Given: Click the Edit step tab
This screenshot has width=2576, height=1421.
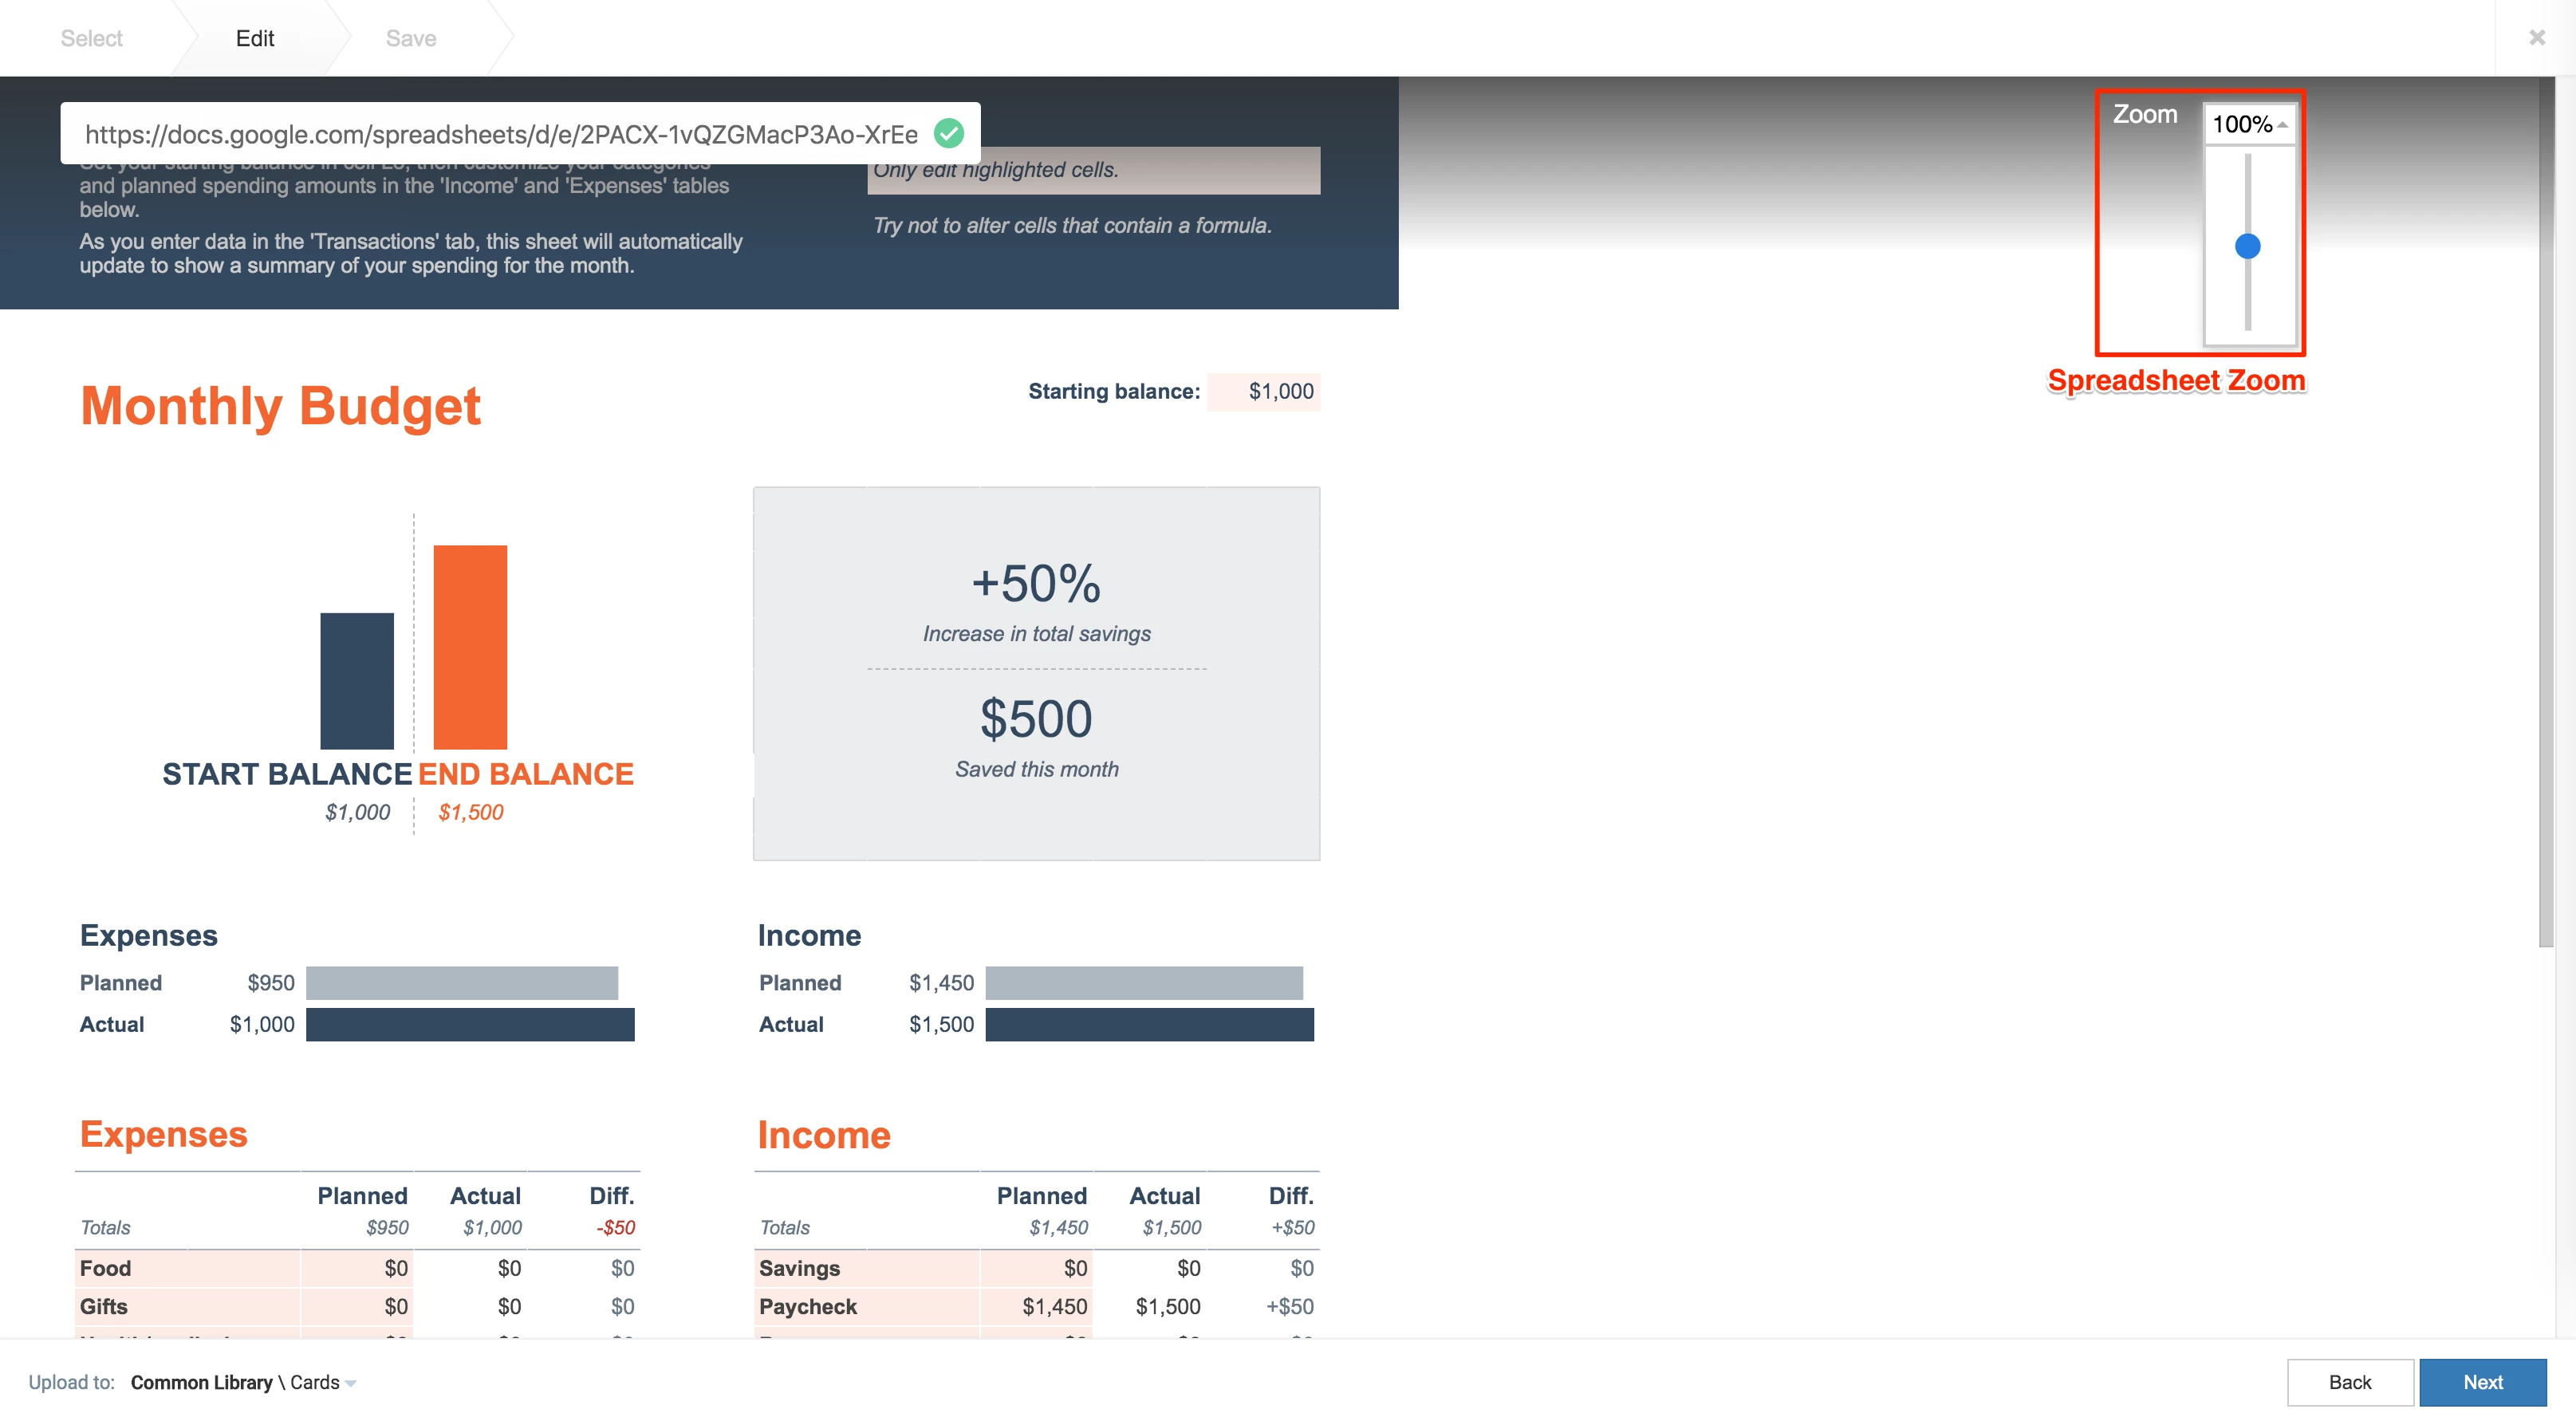Looking at the screenshot, I should click(255, 38).
